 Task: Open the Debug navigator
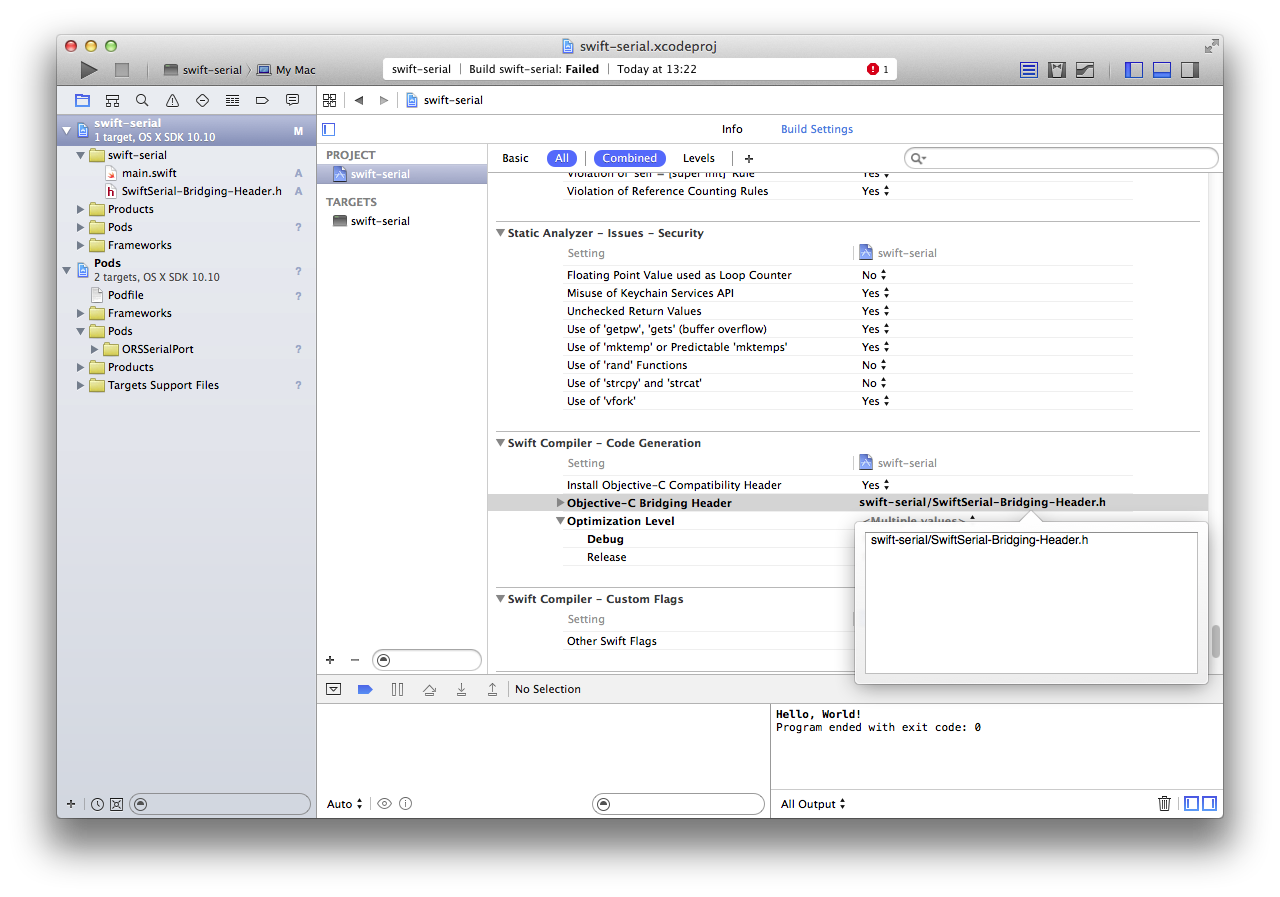[x=232, y=100]
